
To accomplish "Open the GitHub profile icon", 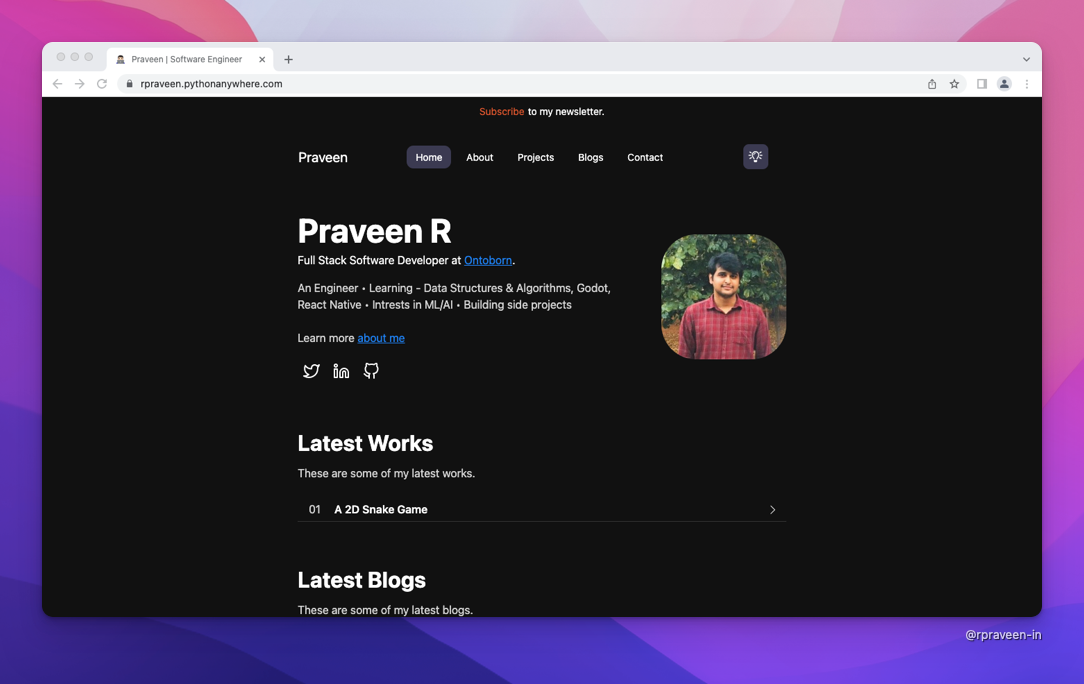I will (371, 371).
